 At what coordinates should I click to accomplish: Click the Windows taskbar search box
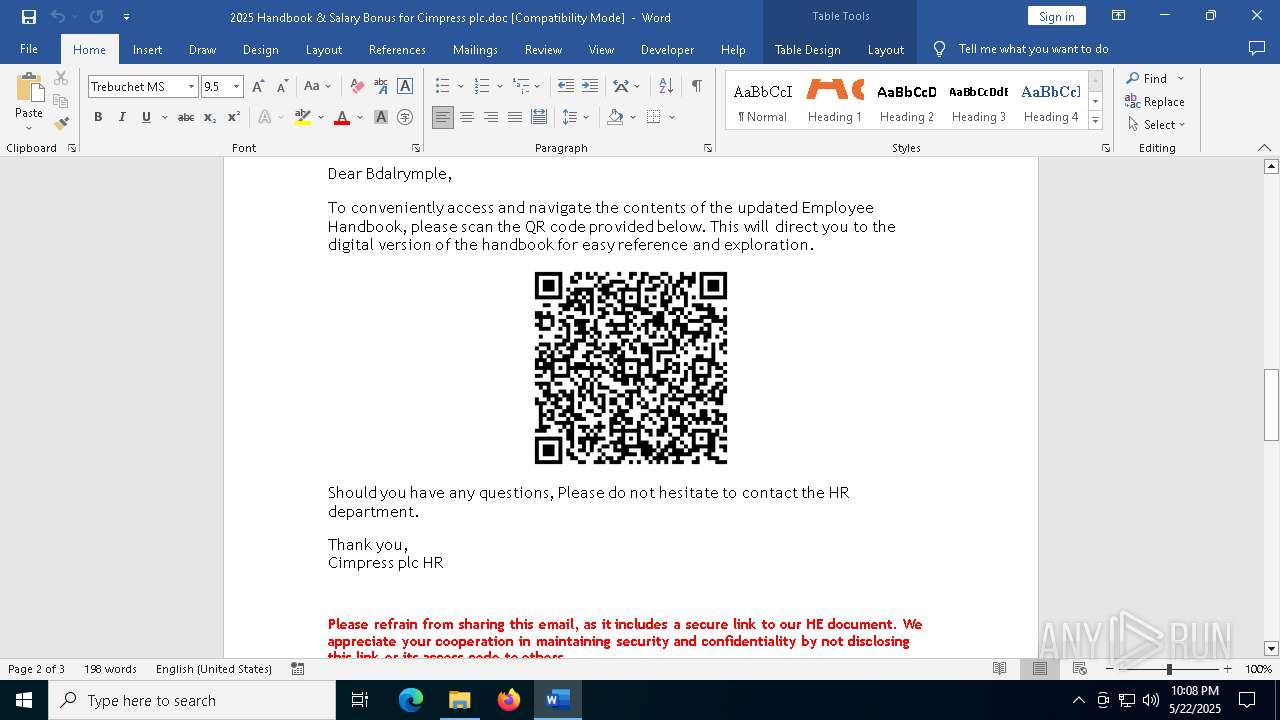192,700
